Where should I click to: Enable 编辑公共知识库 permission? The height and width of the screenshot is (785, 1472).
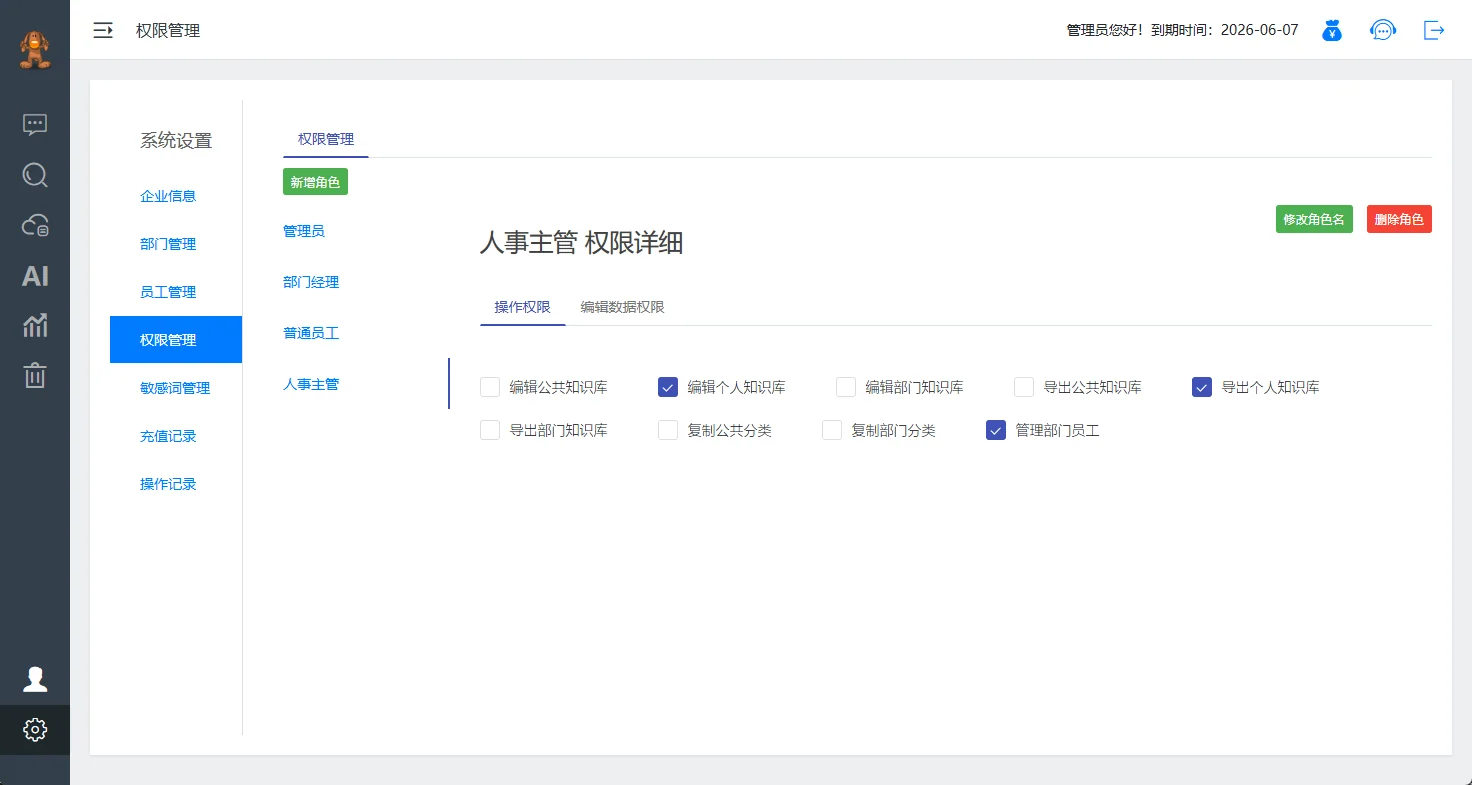(490, 387)
